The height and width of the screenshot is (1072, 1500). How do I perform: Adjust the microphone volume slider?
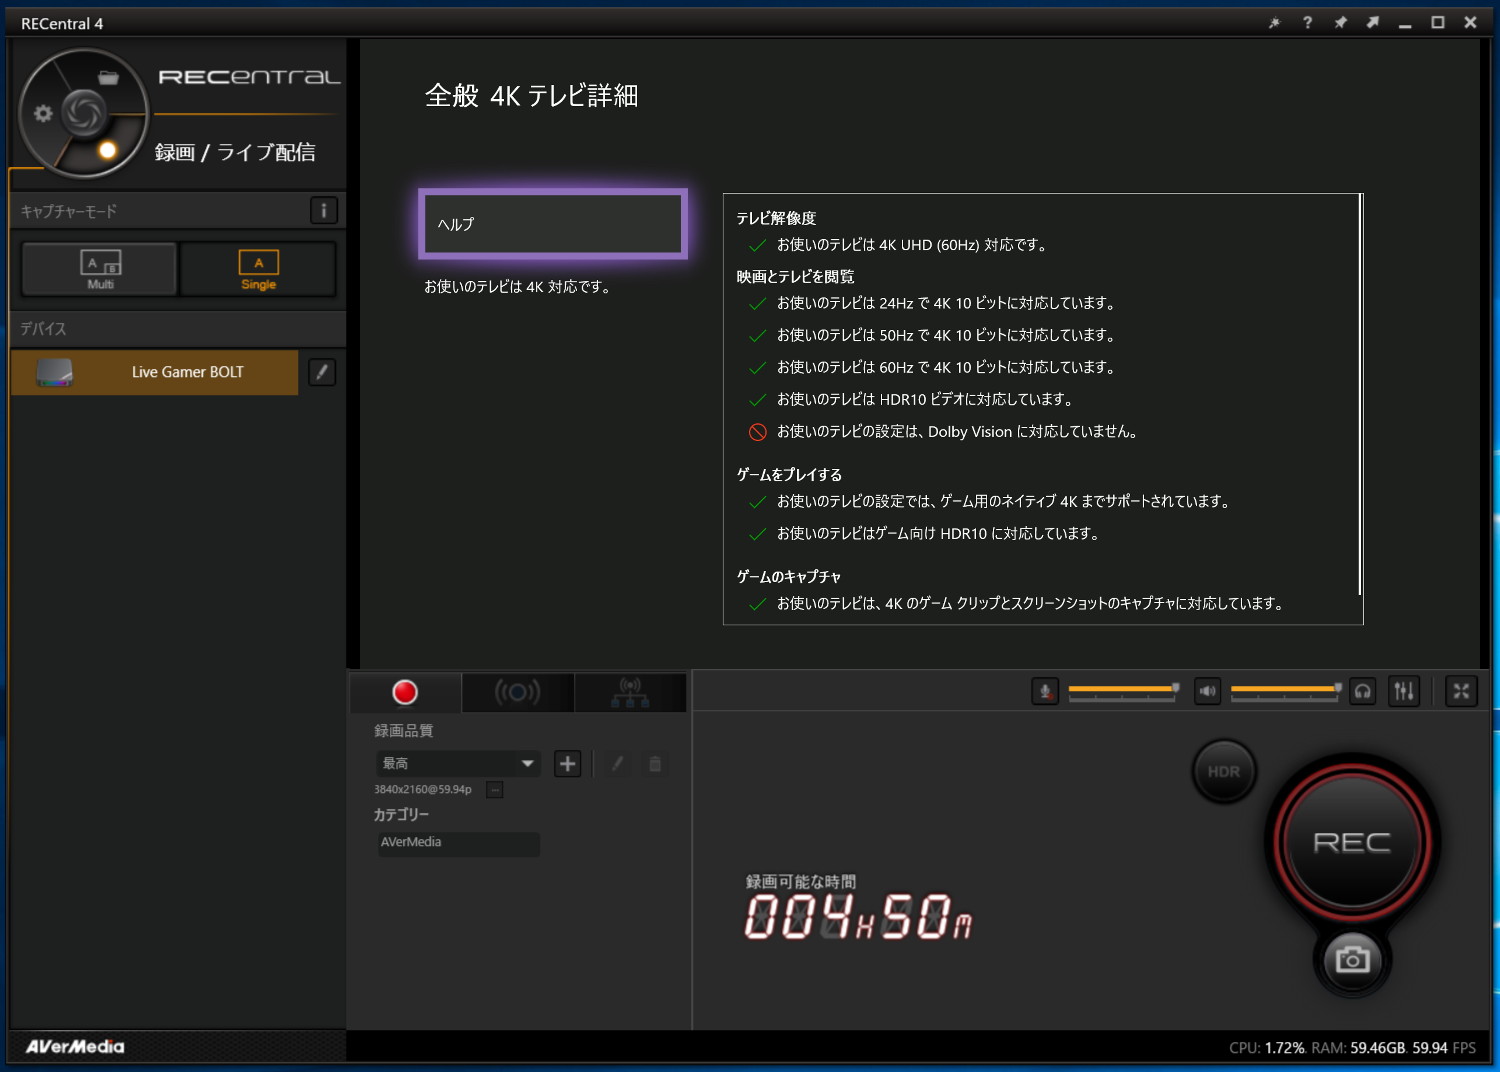coord(1123,691)
